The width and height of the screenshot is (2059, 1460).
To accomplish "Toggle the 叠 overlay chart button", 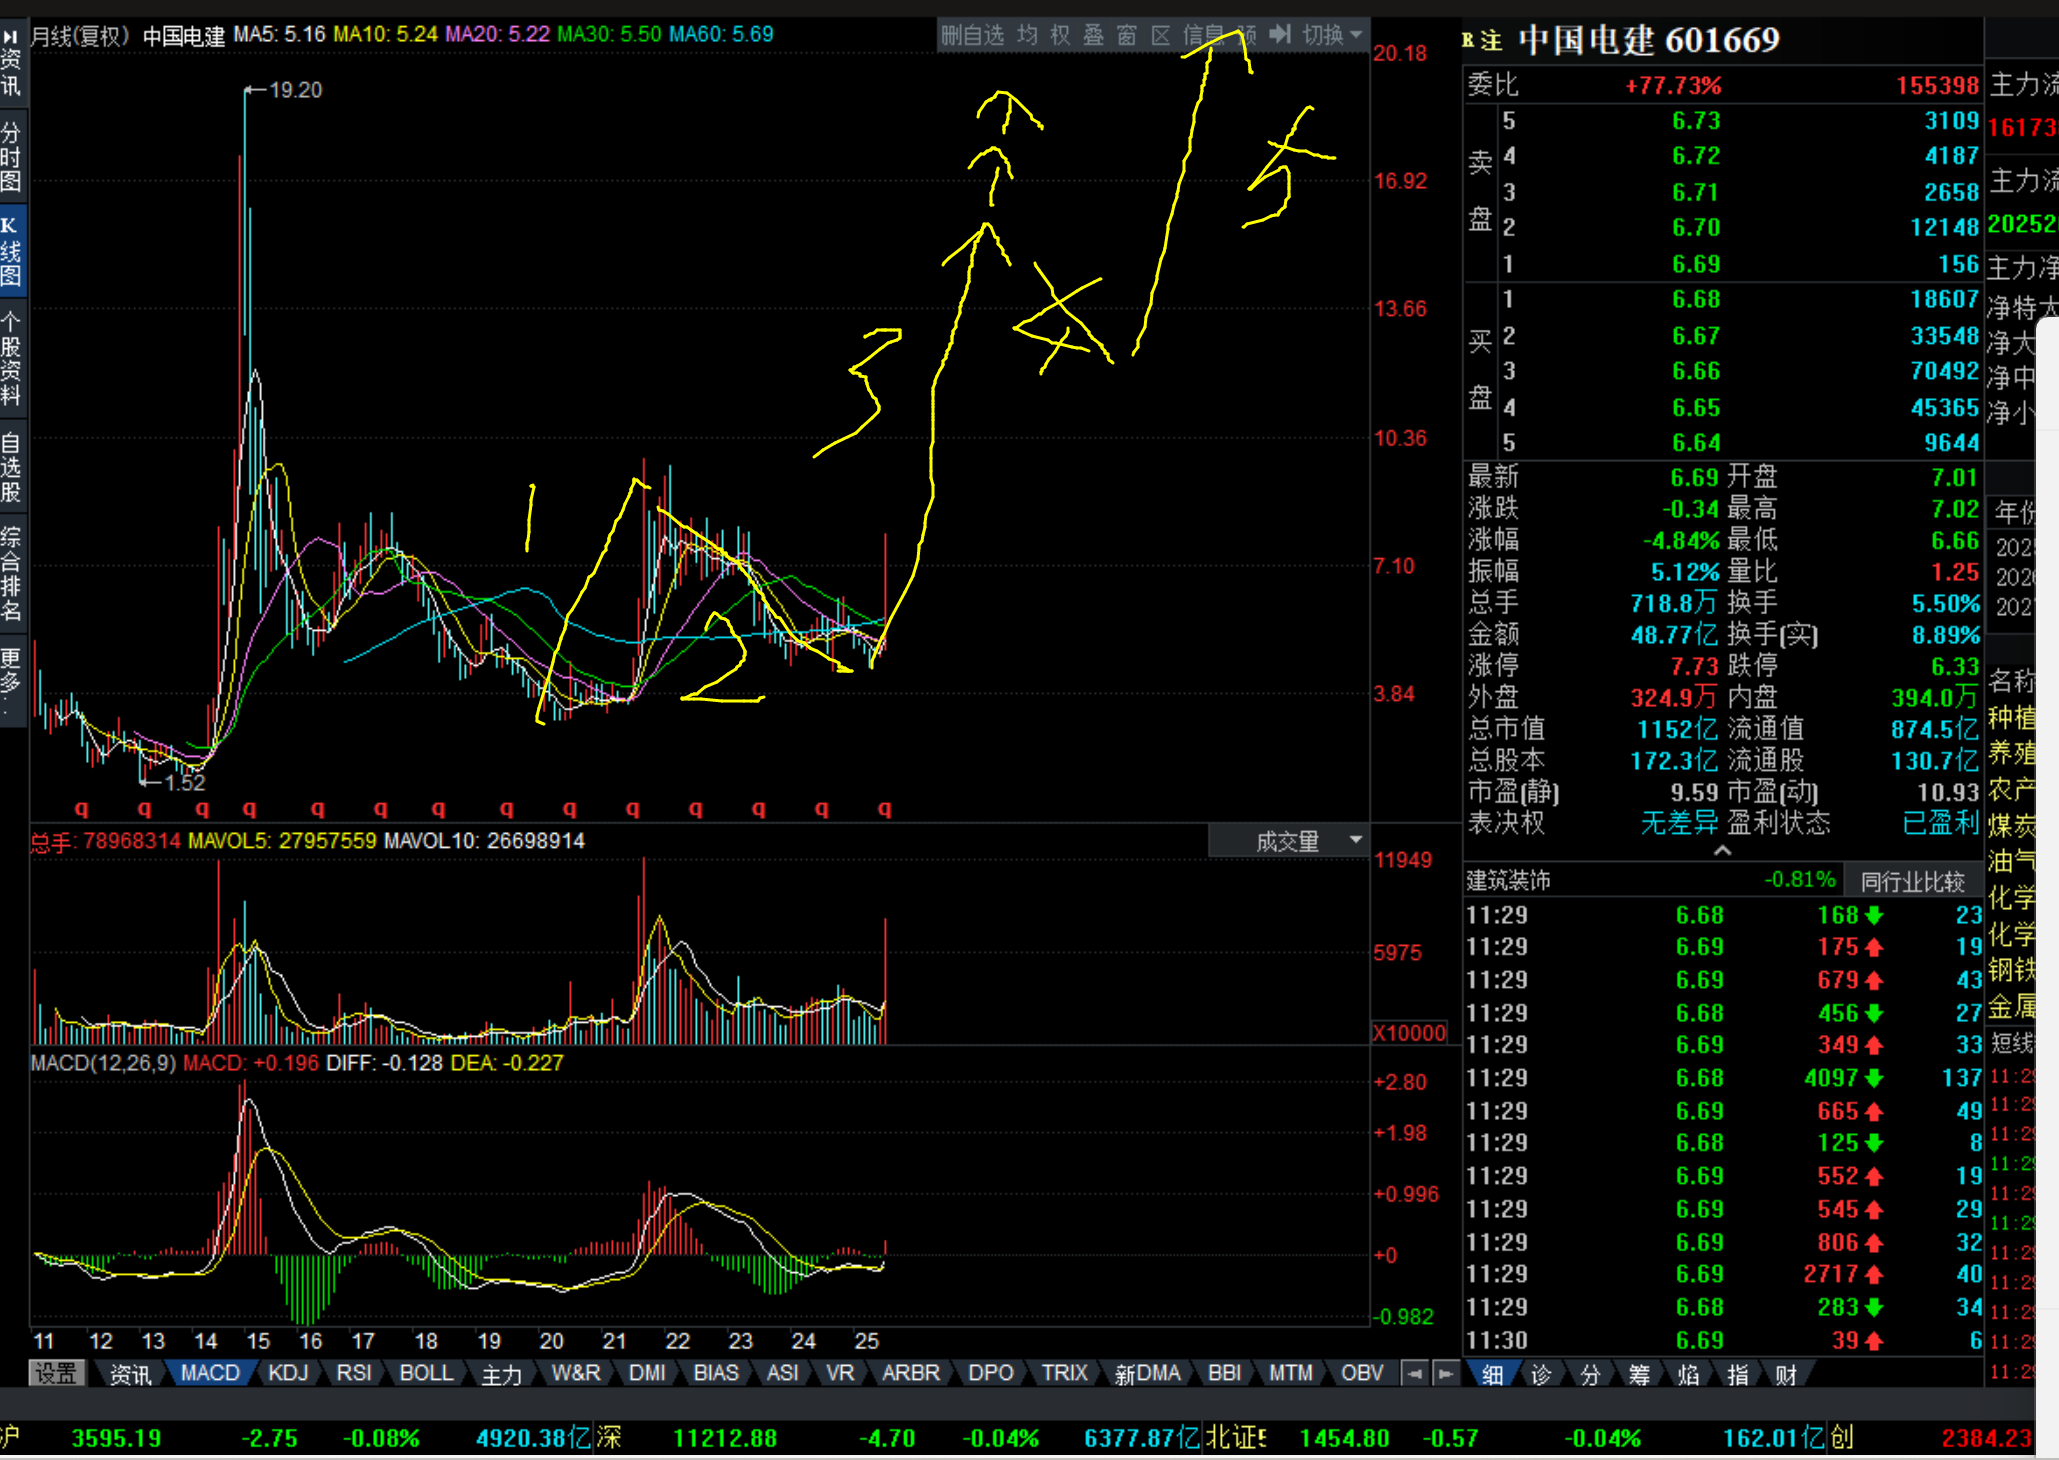I will pos(1094,36).
